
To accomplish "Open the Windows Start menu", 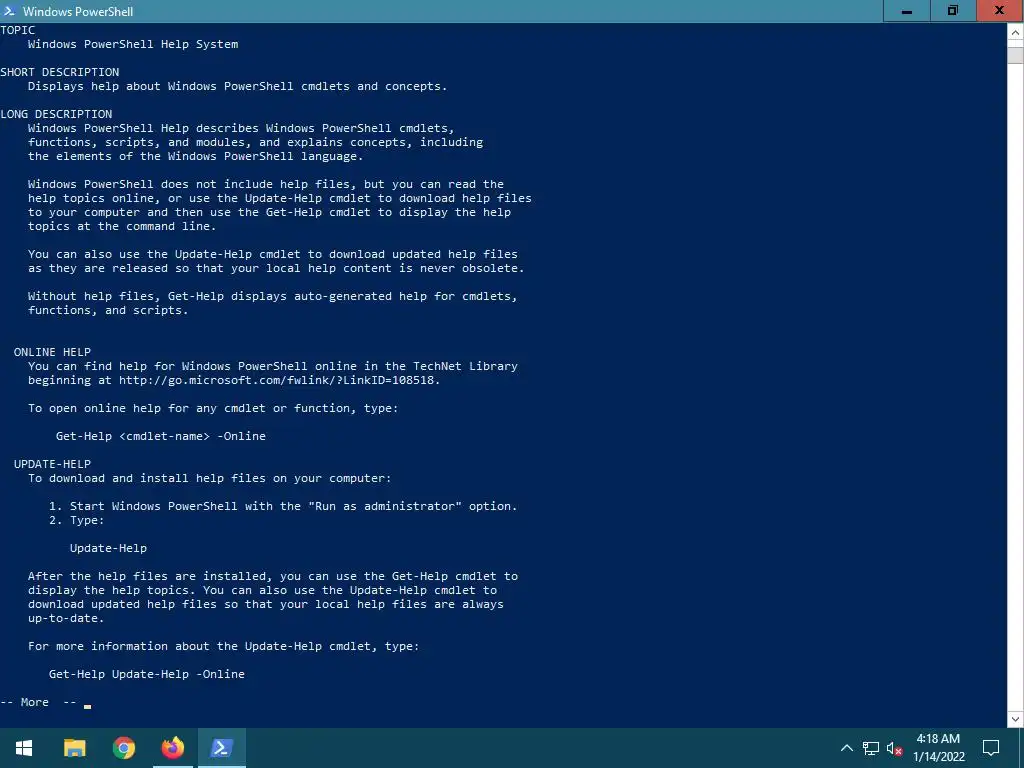I will (24, 748).
